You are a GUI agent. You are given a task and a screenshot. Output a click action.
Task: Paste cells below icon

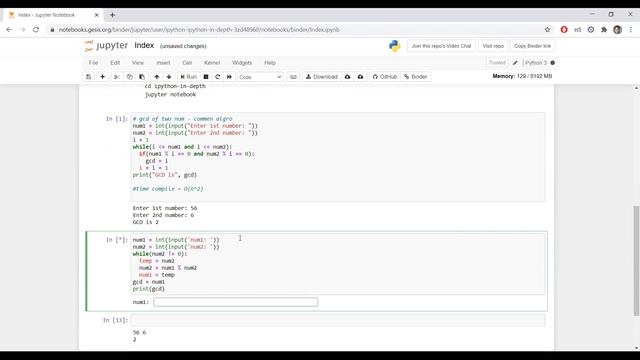[142, 77]
